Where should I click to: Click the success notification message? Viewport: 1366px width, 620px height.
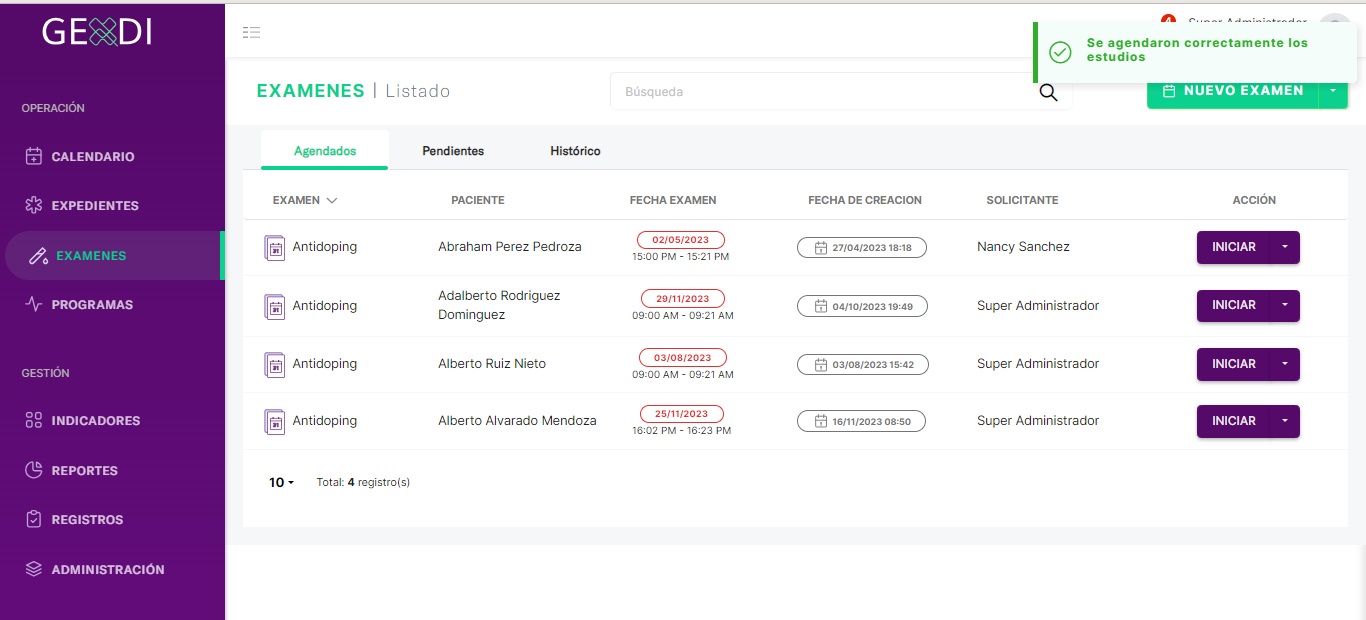pyautogui.click(x=1197, y=50)
